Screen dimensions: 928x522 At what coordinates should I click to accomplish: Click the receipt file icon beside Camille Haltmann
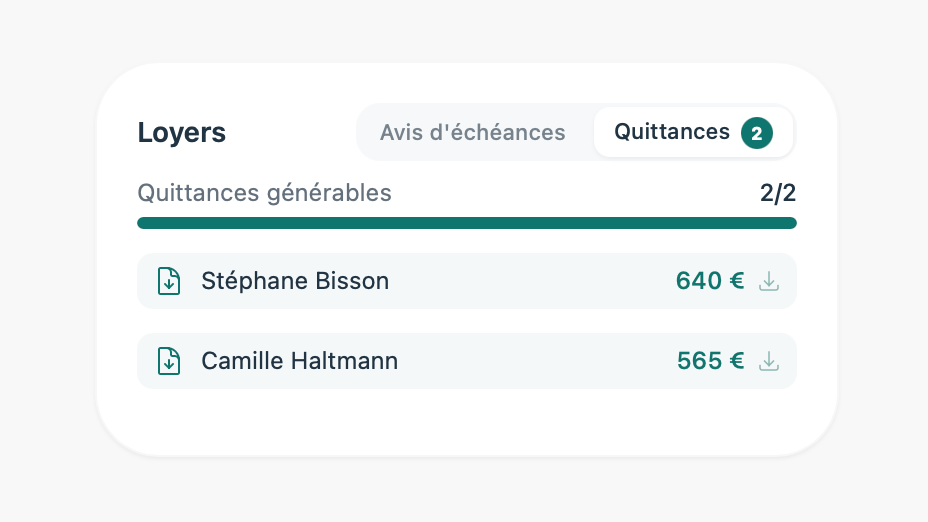(169, 361)
